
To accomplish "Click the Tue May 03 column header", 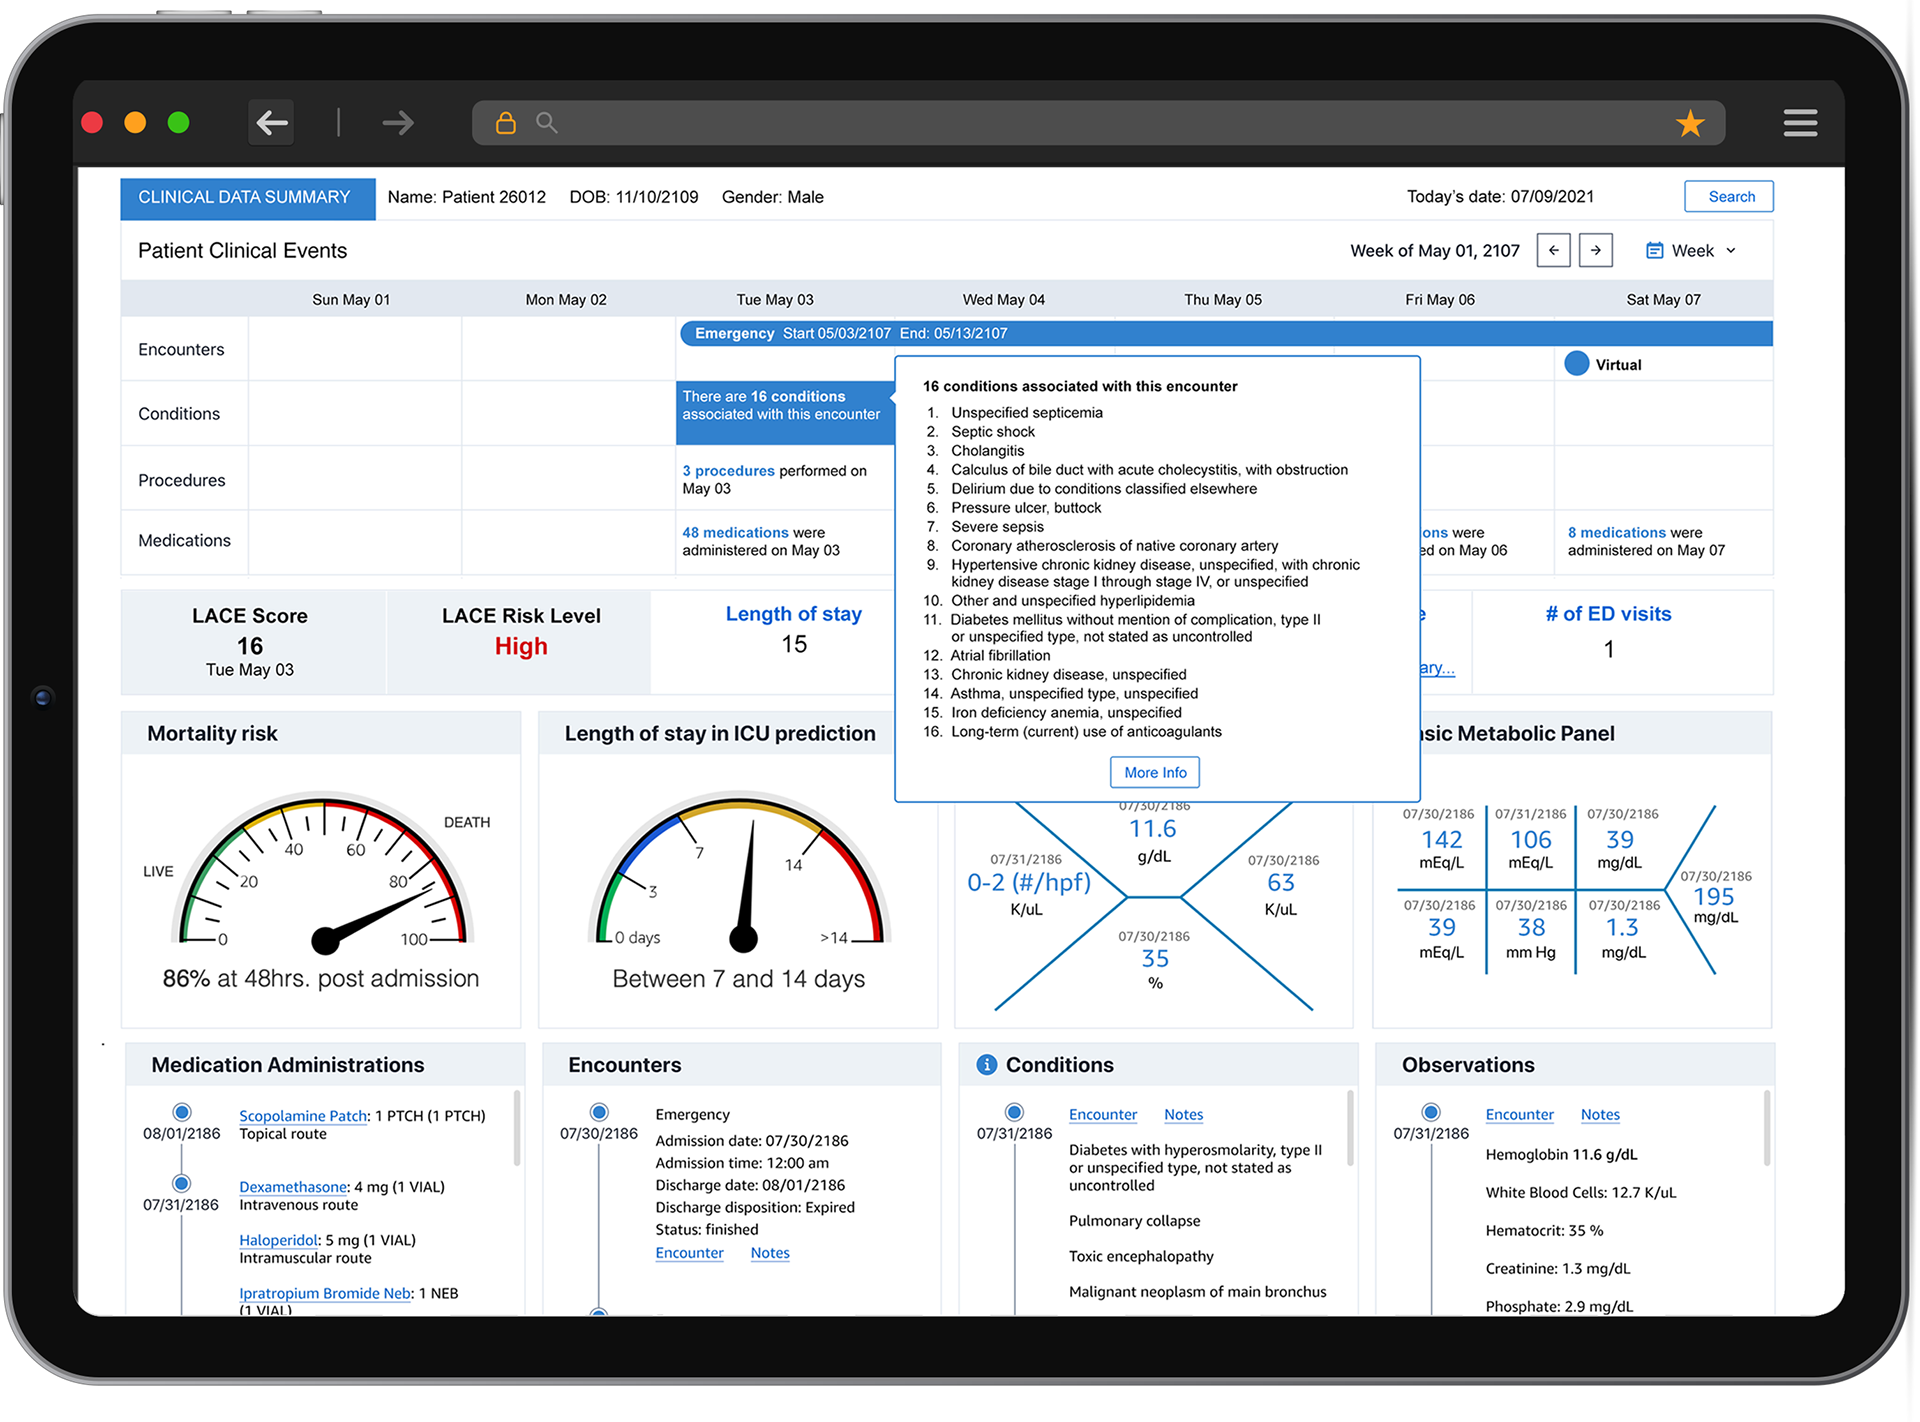I will tap(775, 300).
